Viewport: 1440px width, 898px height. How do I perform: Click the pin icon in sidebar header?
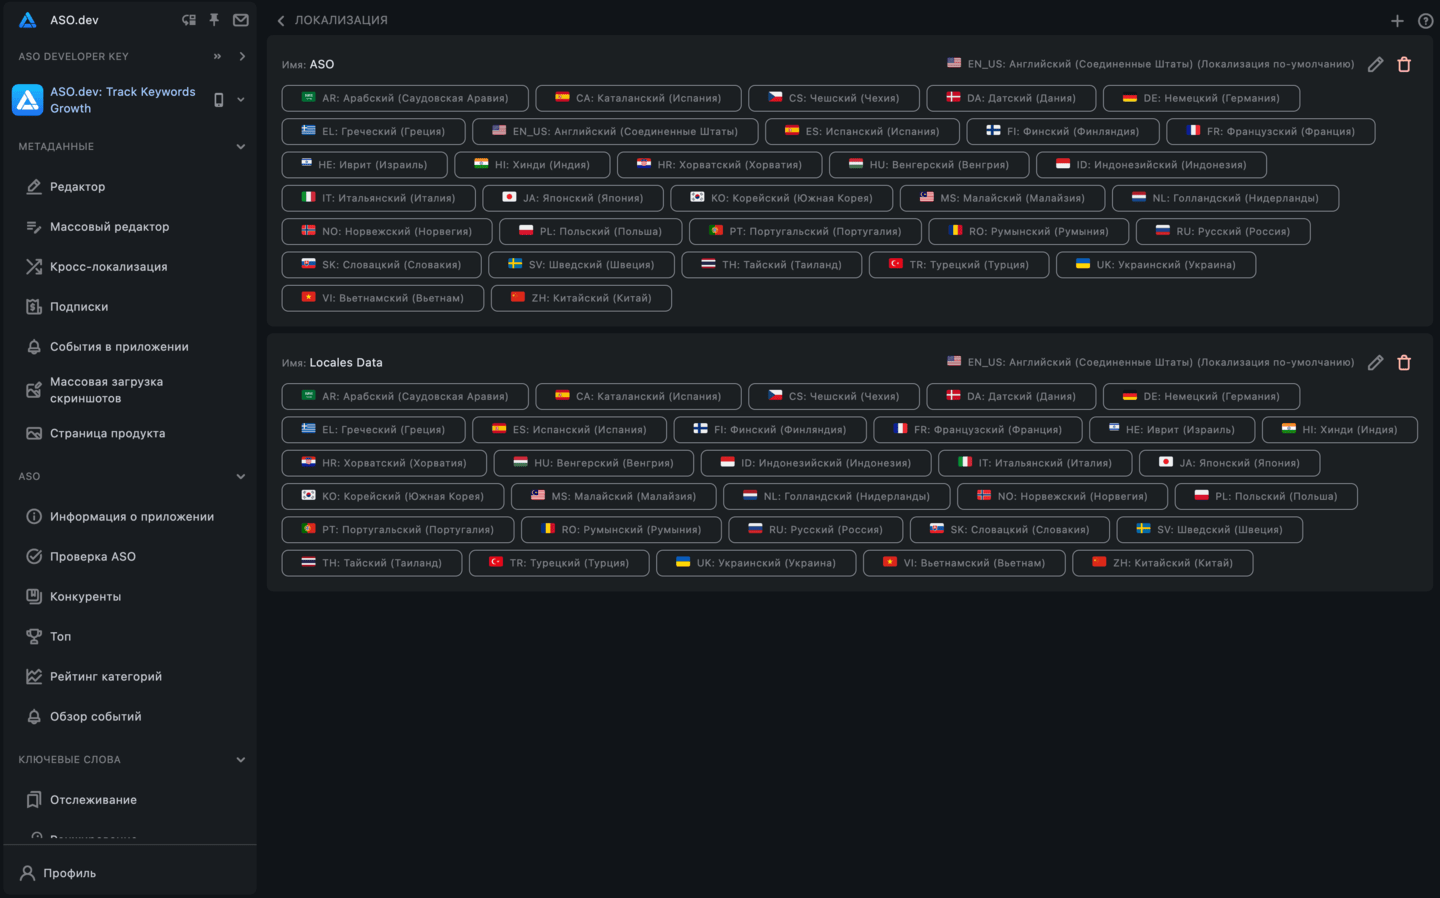[x=214, y=20]
